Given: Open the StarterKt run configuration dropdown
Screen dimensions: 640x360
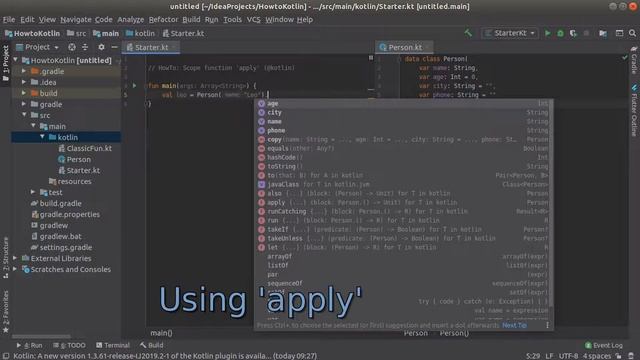Looking at the screenshot, I should pos(509,33).
